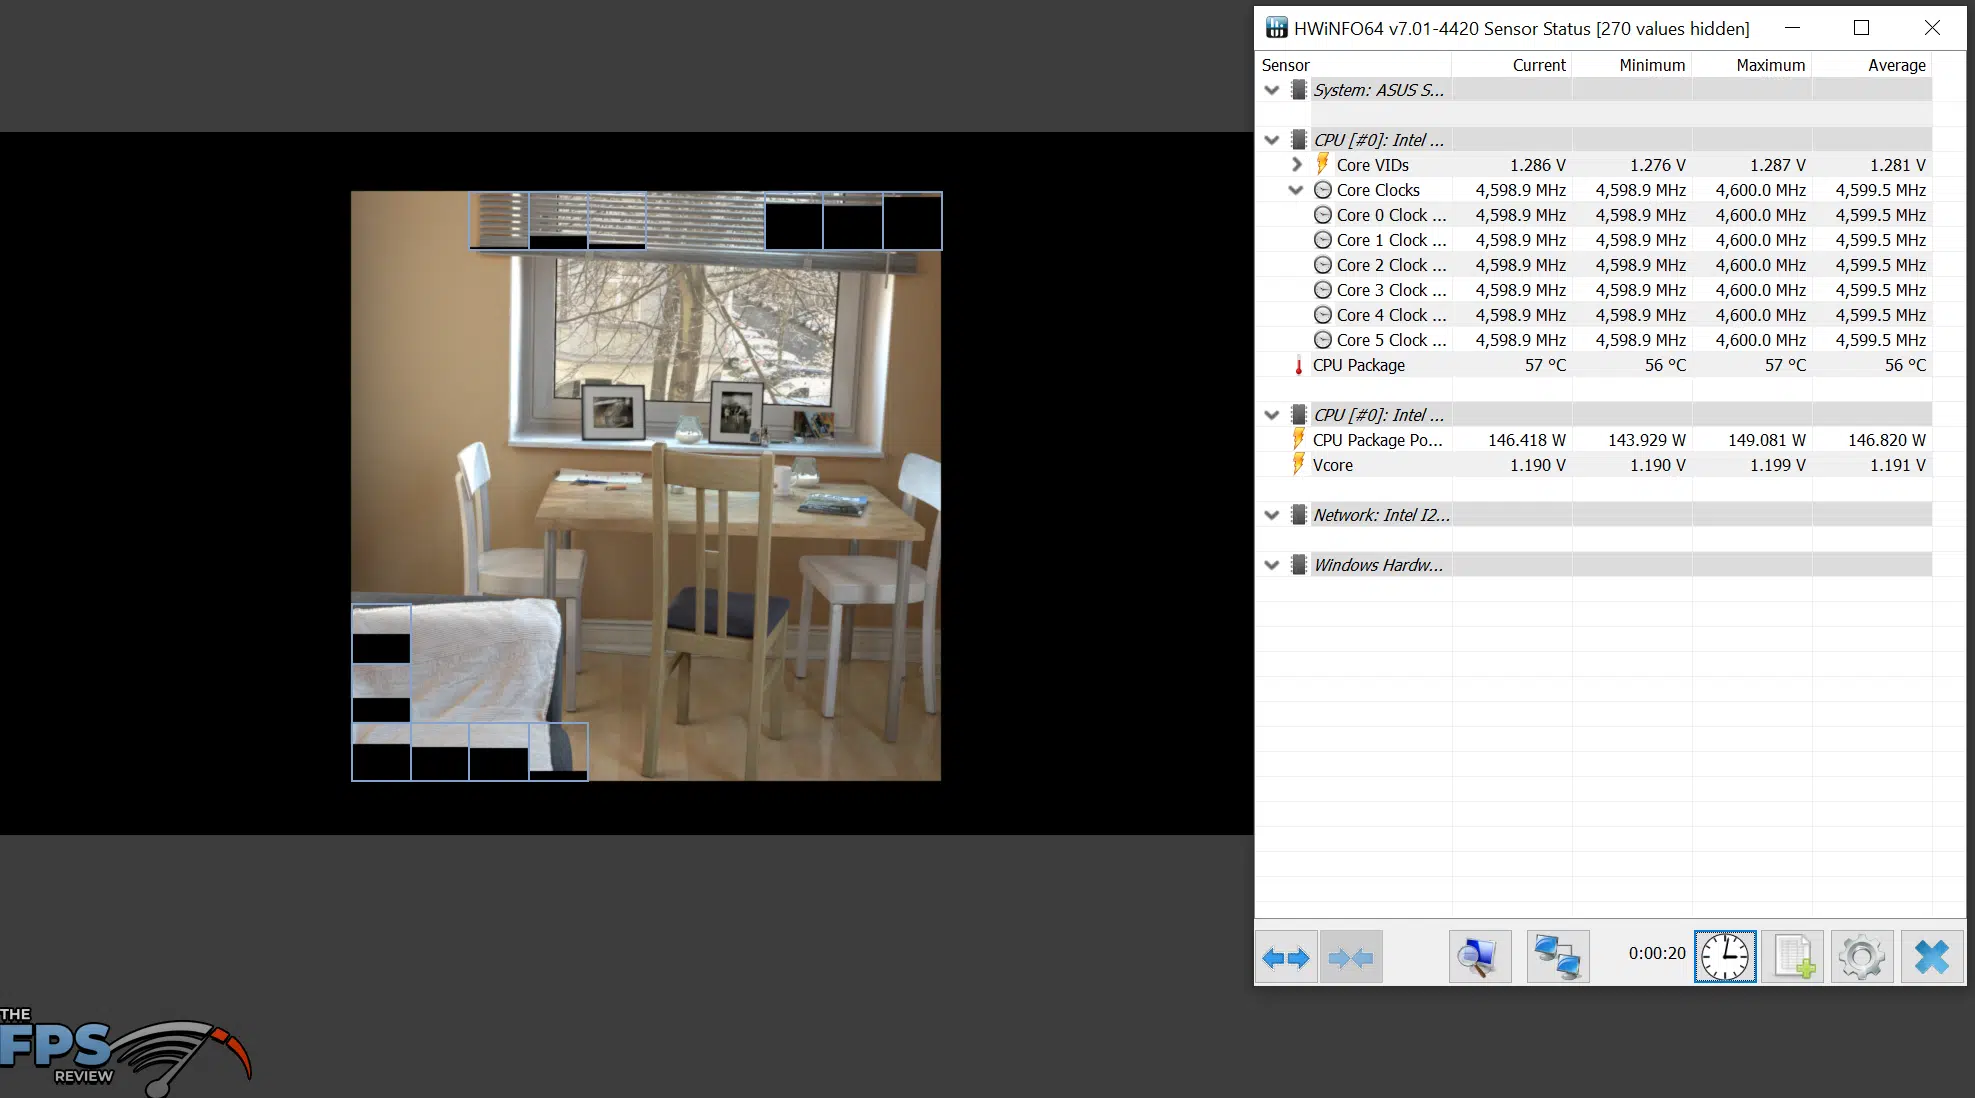The width and height of the screenshot is (1975, 1098).
Task: Click the Core VIDs current value 1.286 V
Action: pyautogui.click(x=1538, y=165)
